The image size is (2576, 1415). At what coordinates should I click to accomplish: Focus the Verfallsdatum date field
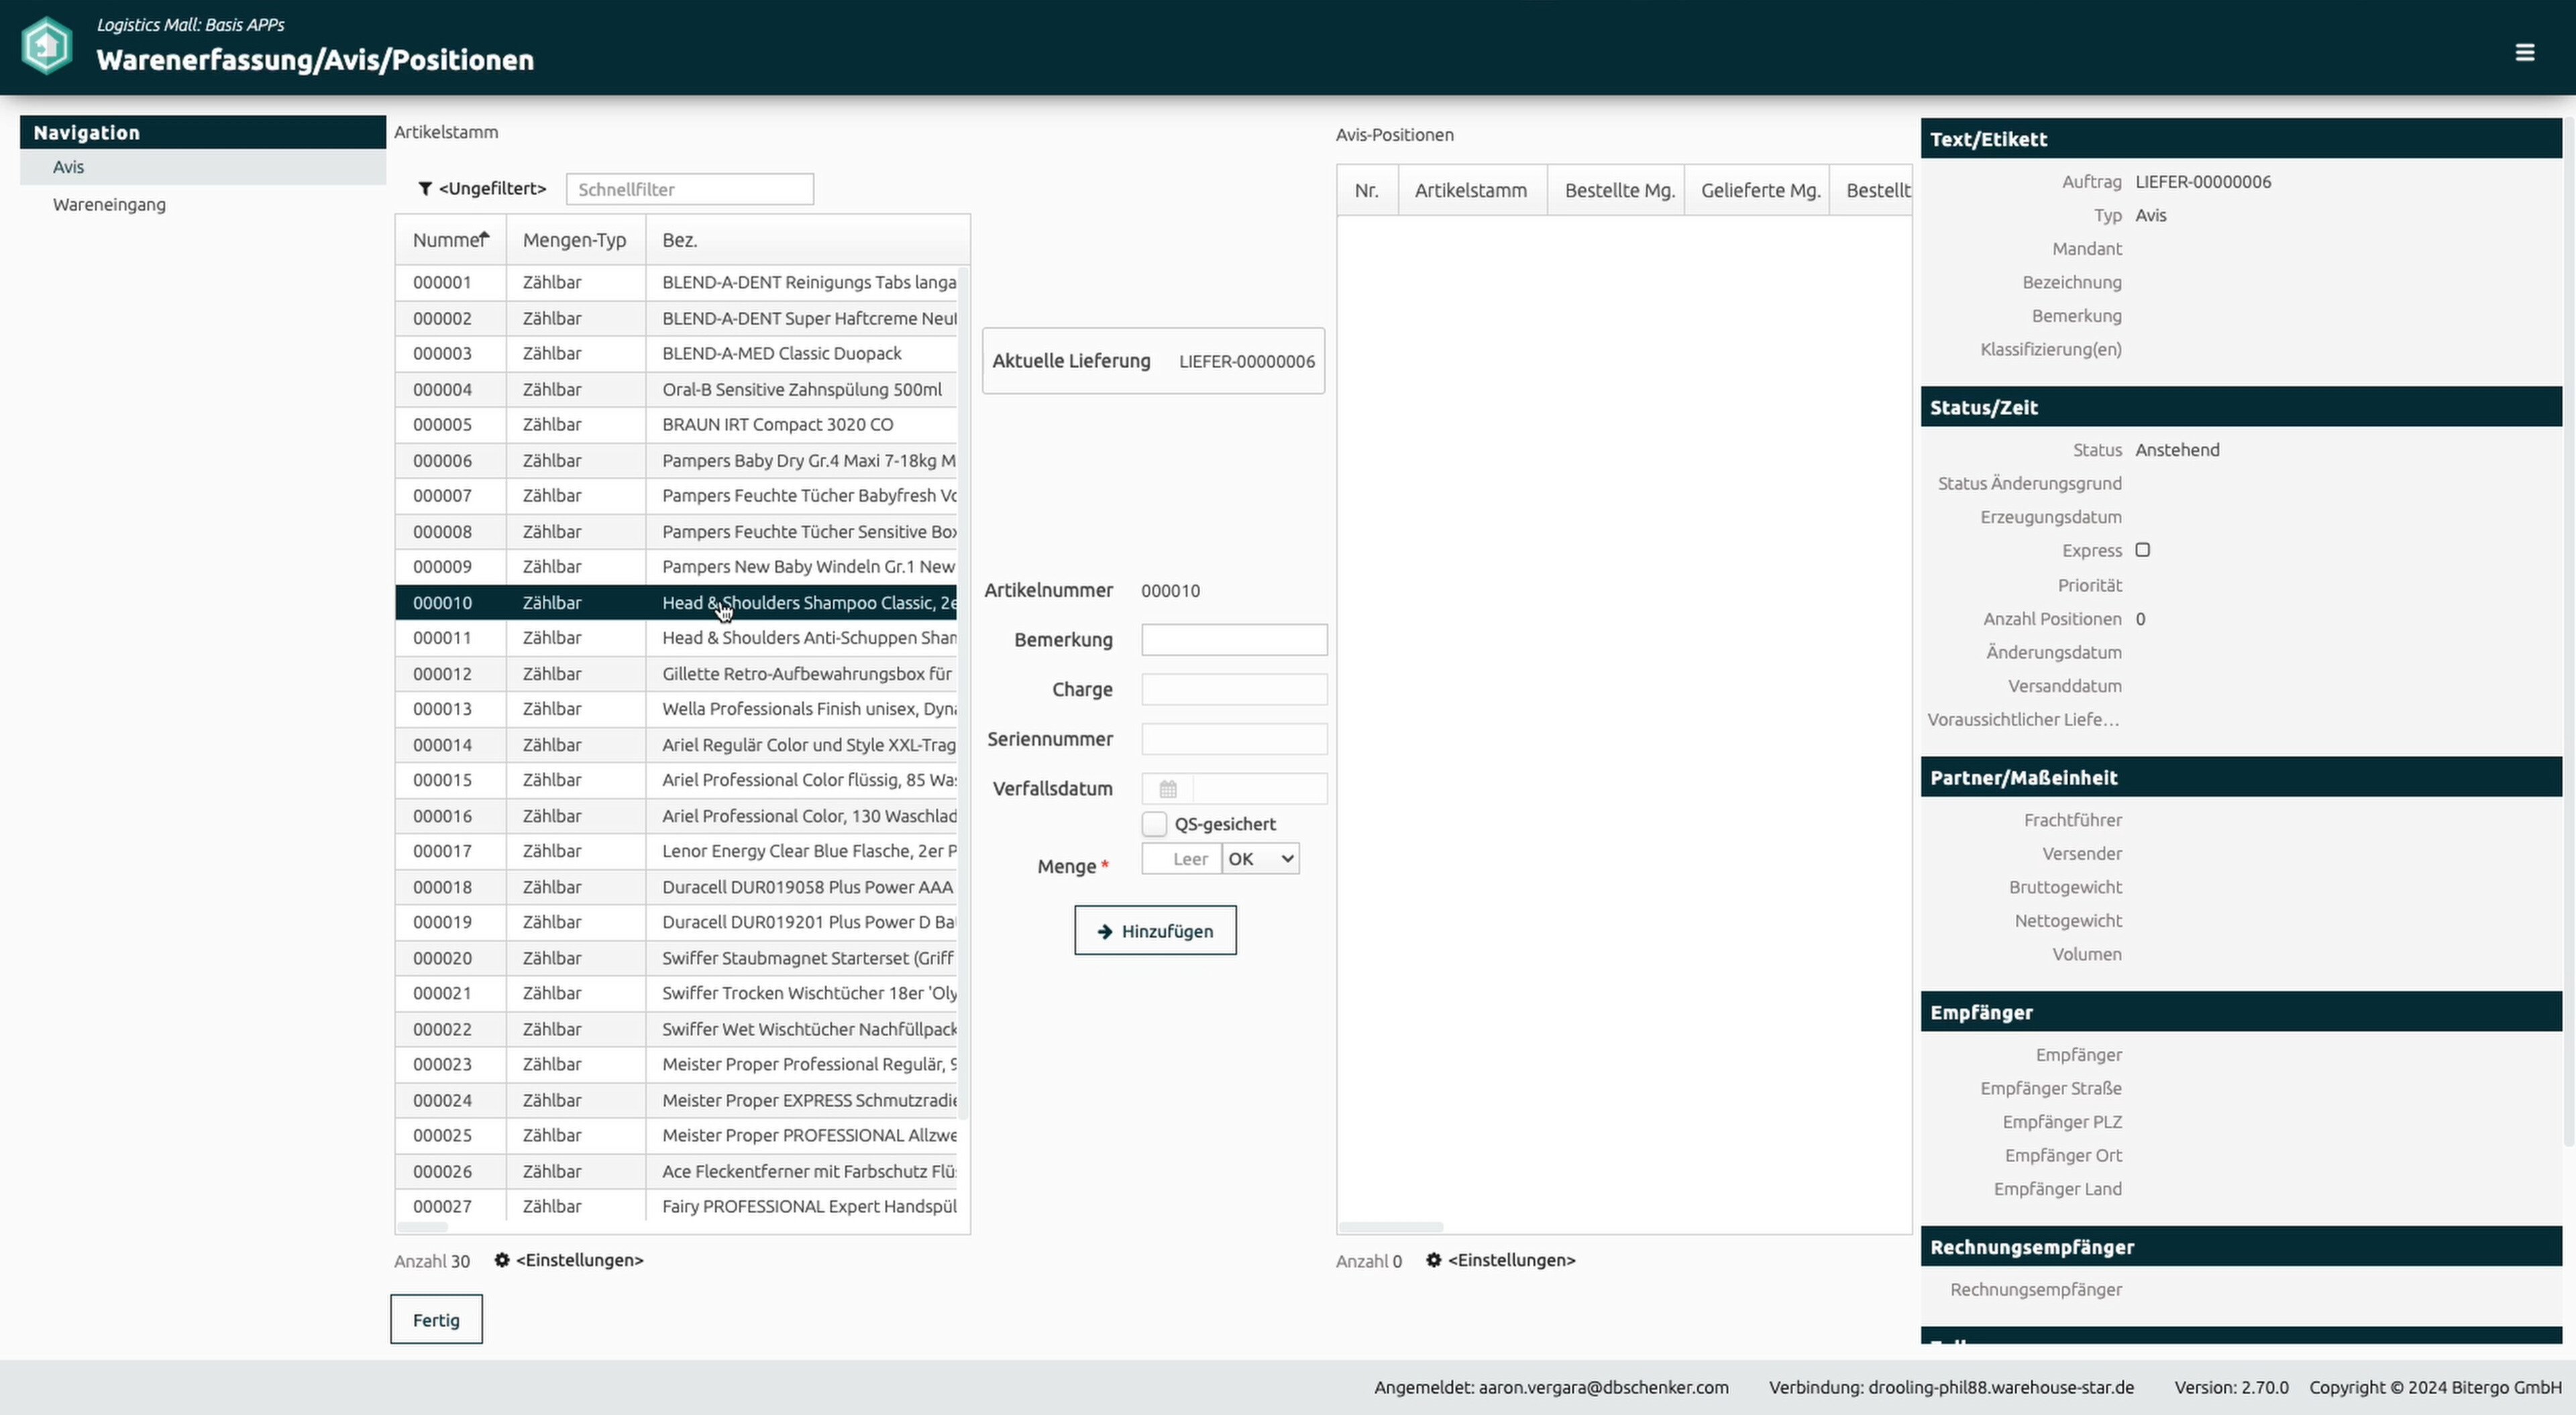point(1260,789)
